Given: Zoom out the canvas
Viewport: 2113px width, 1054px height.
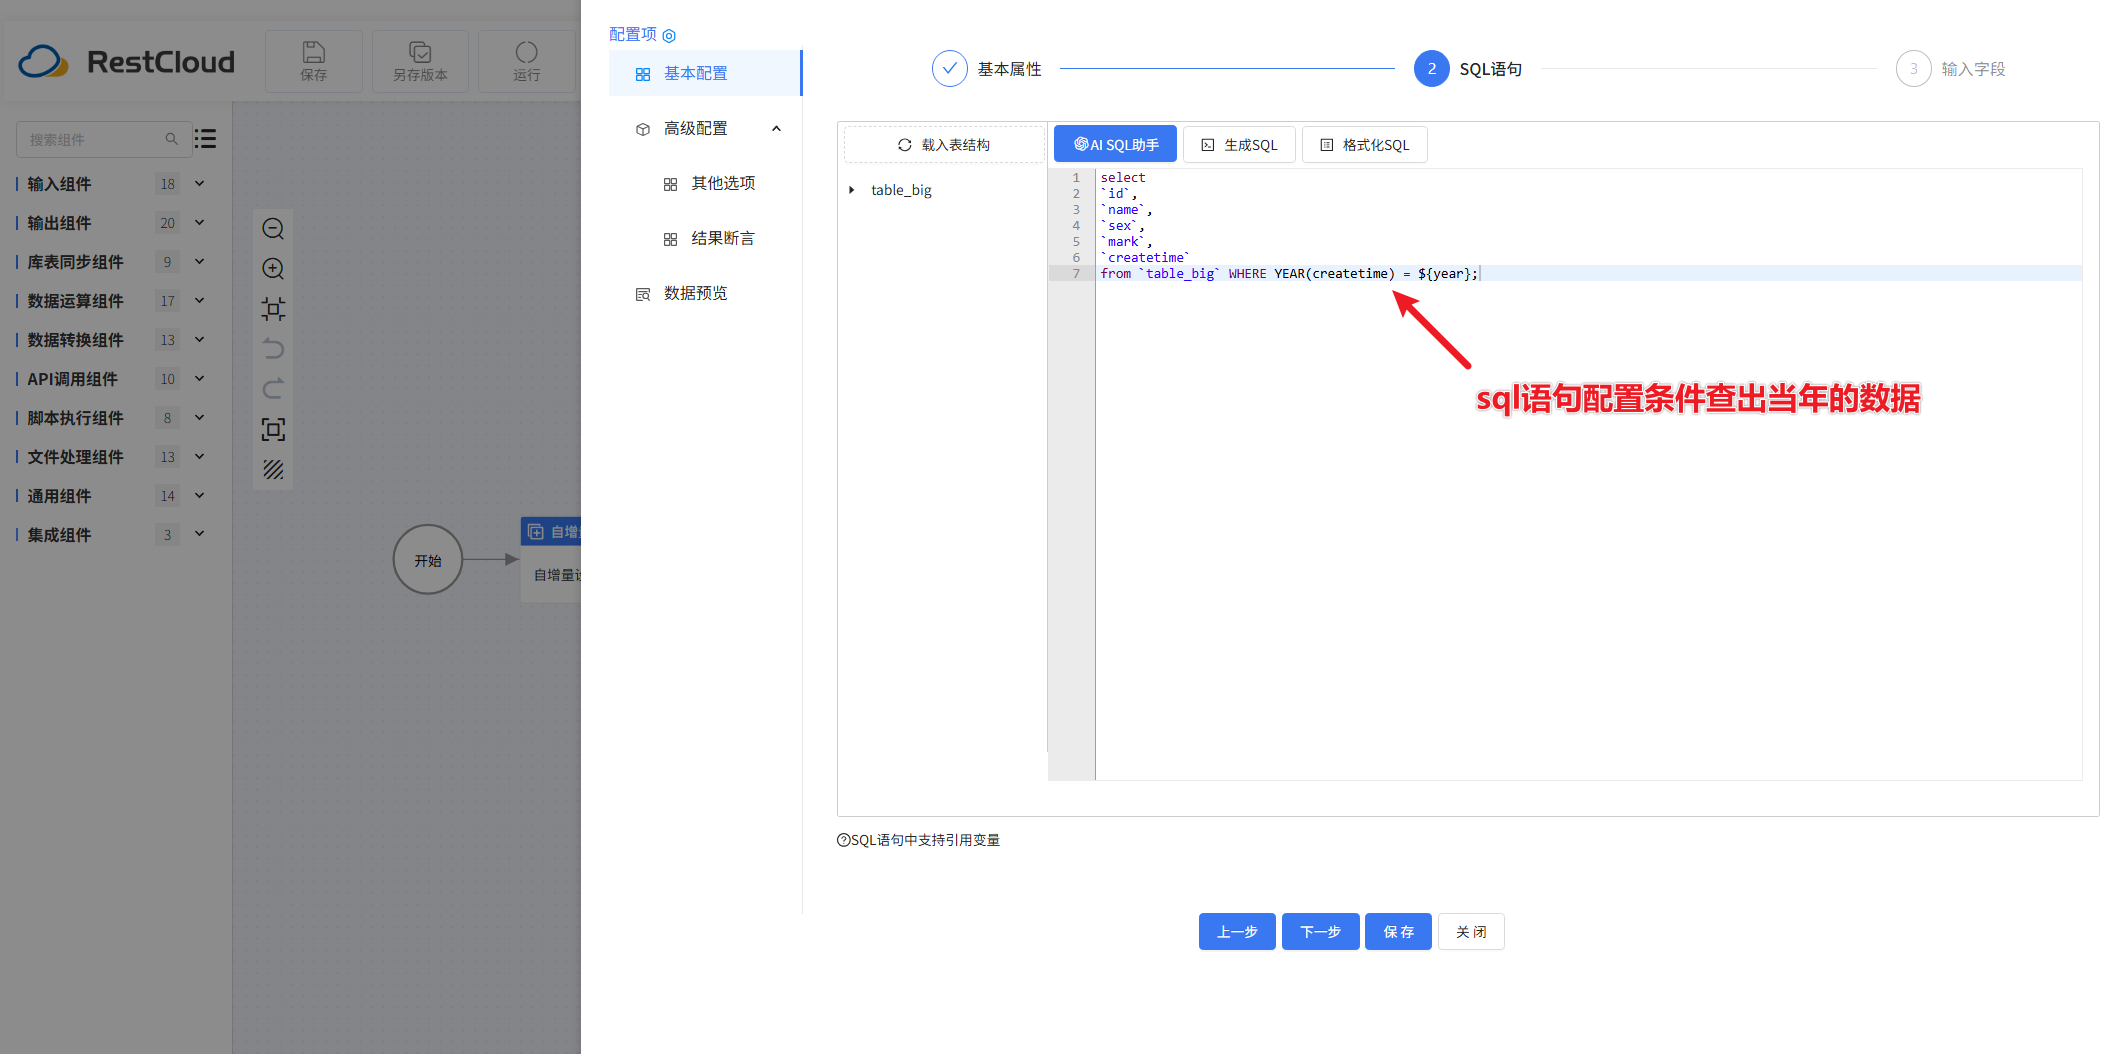Looking at the screenshot, I should 273,229.
